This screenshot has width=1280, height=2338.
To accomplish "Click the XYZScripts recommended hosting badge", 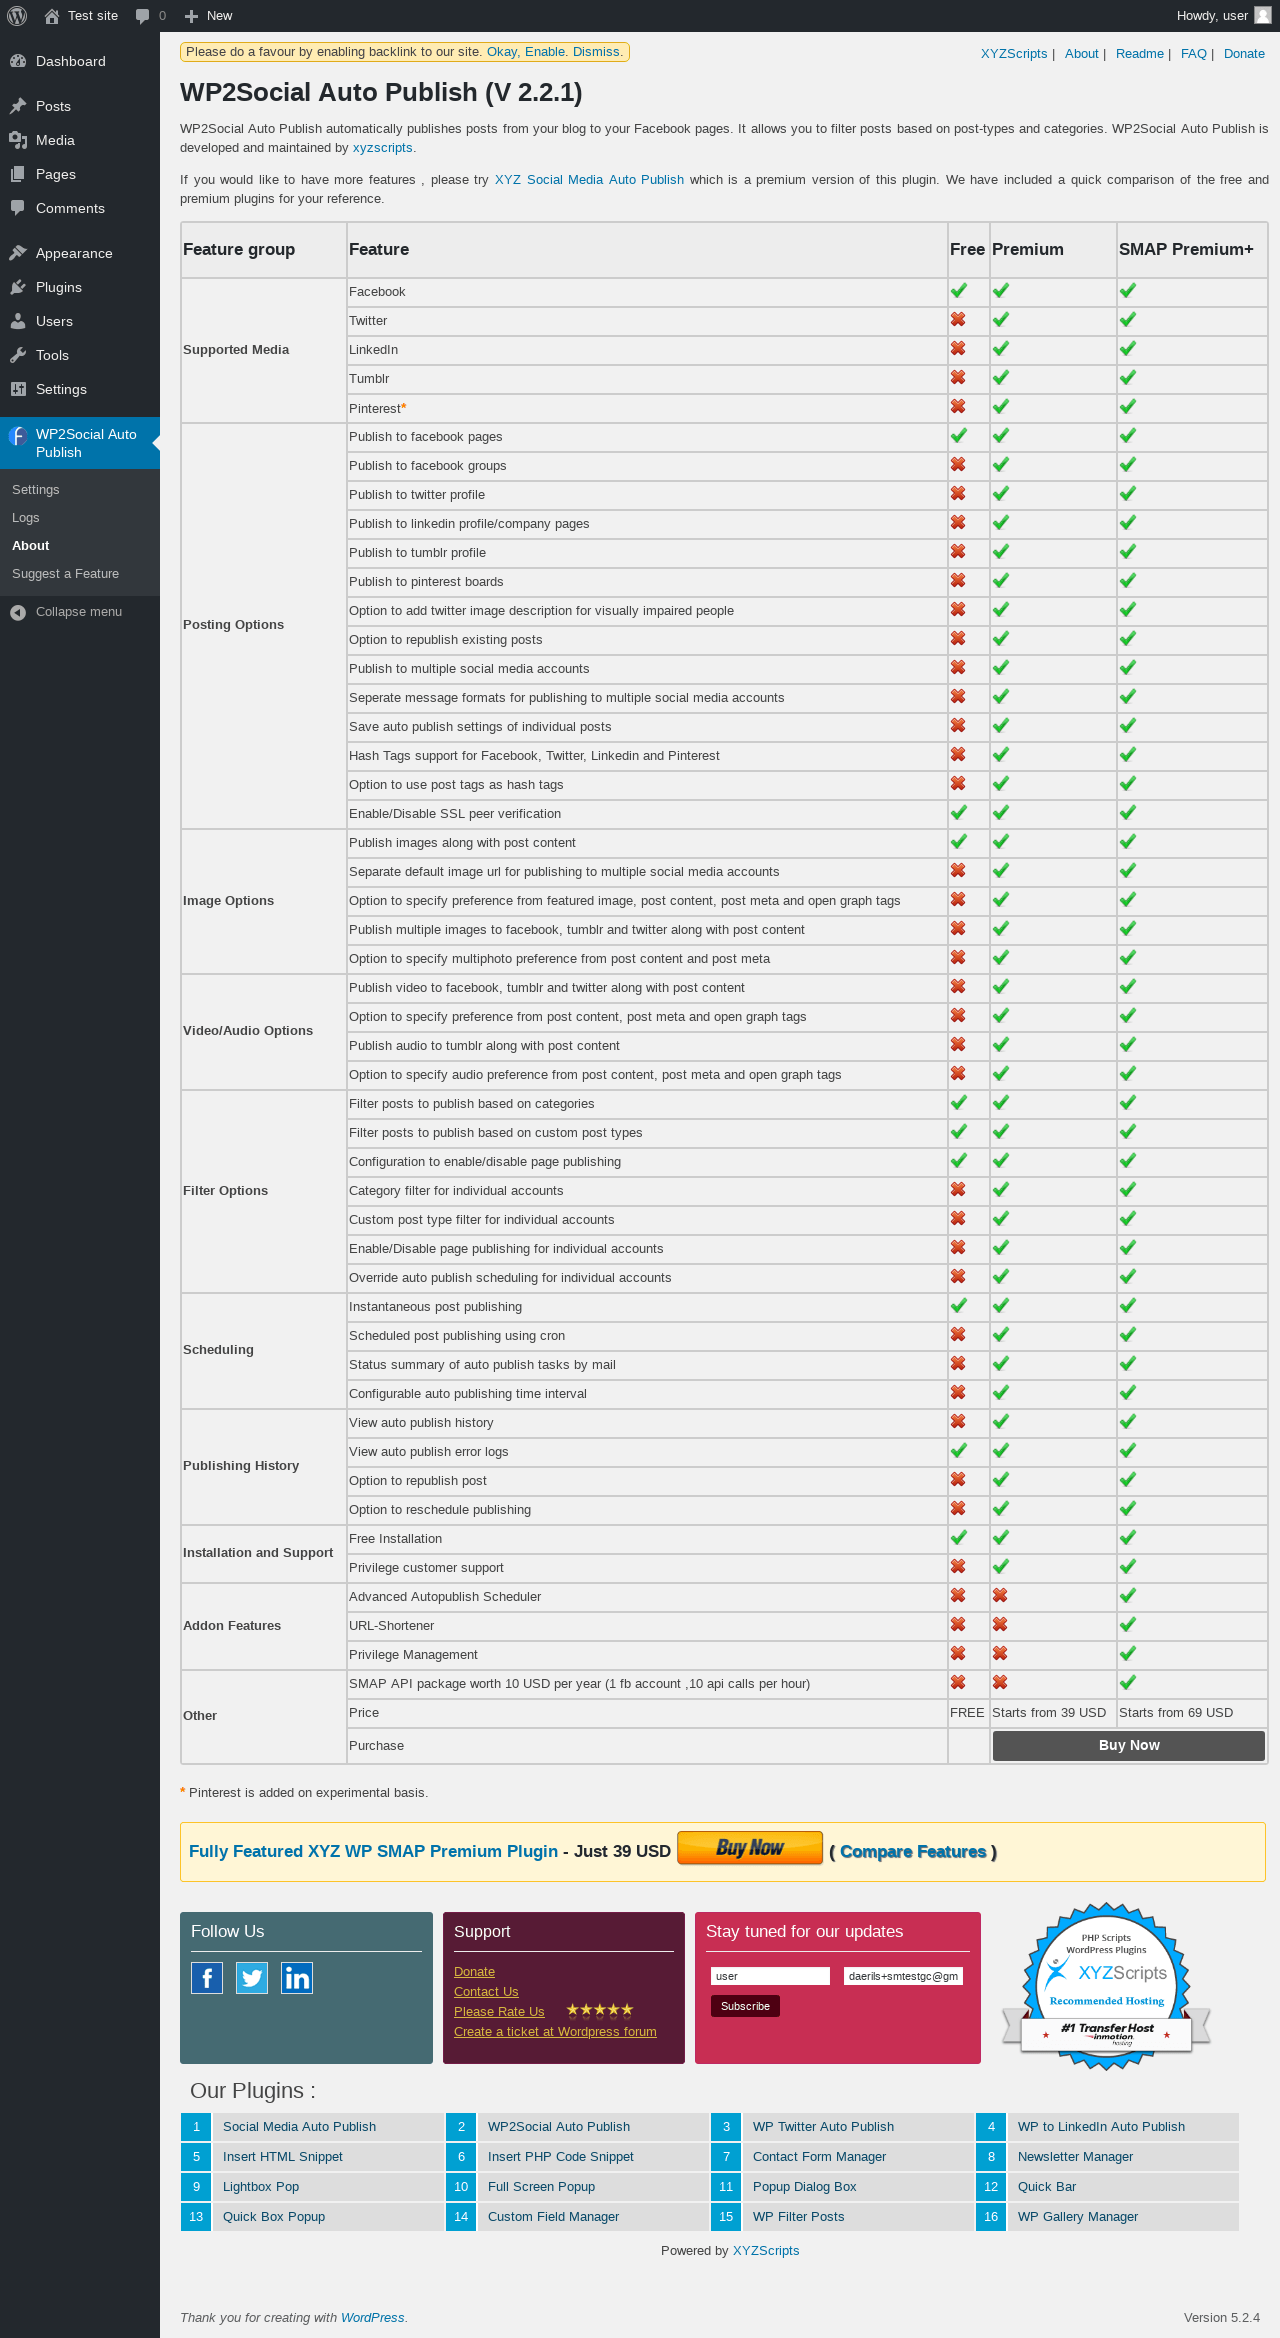I will tap(1107, 1986).
